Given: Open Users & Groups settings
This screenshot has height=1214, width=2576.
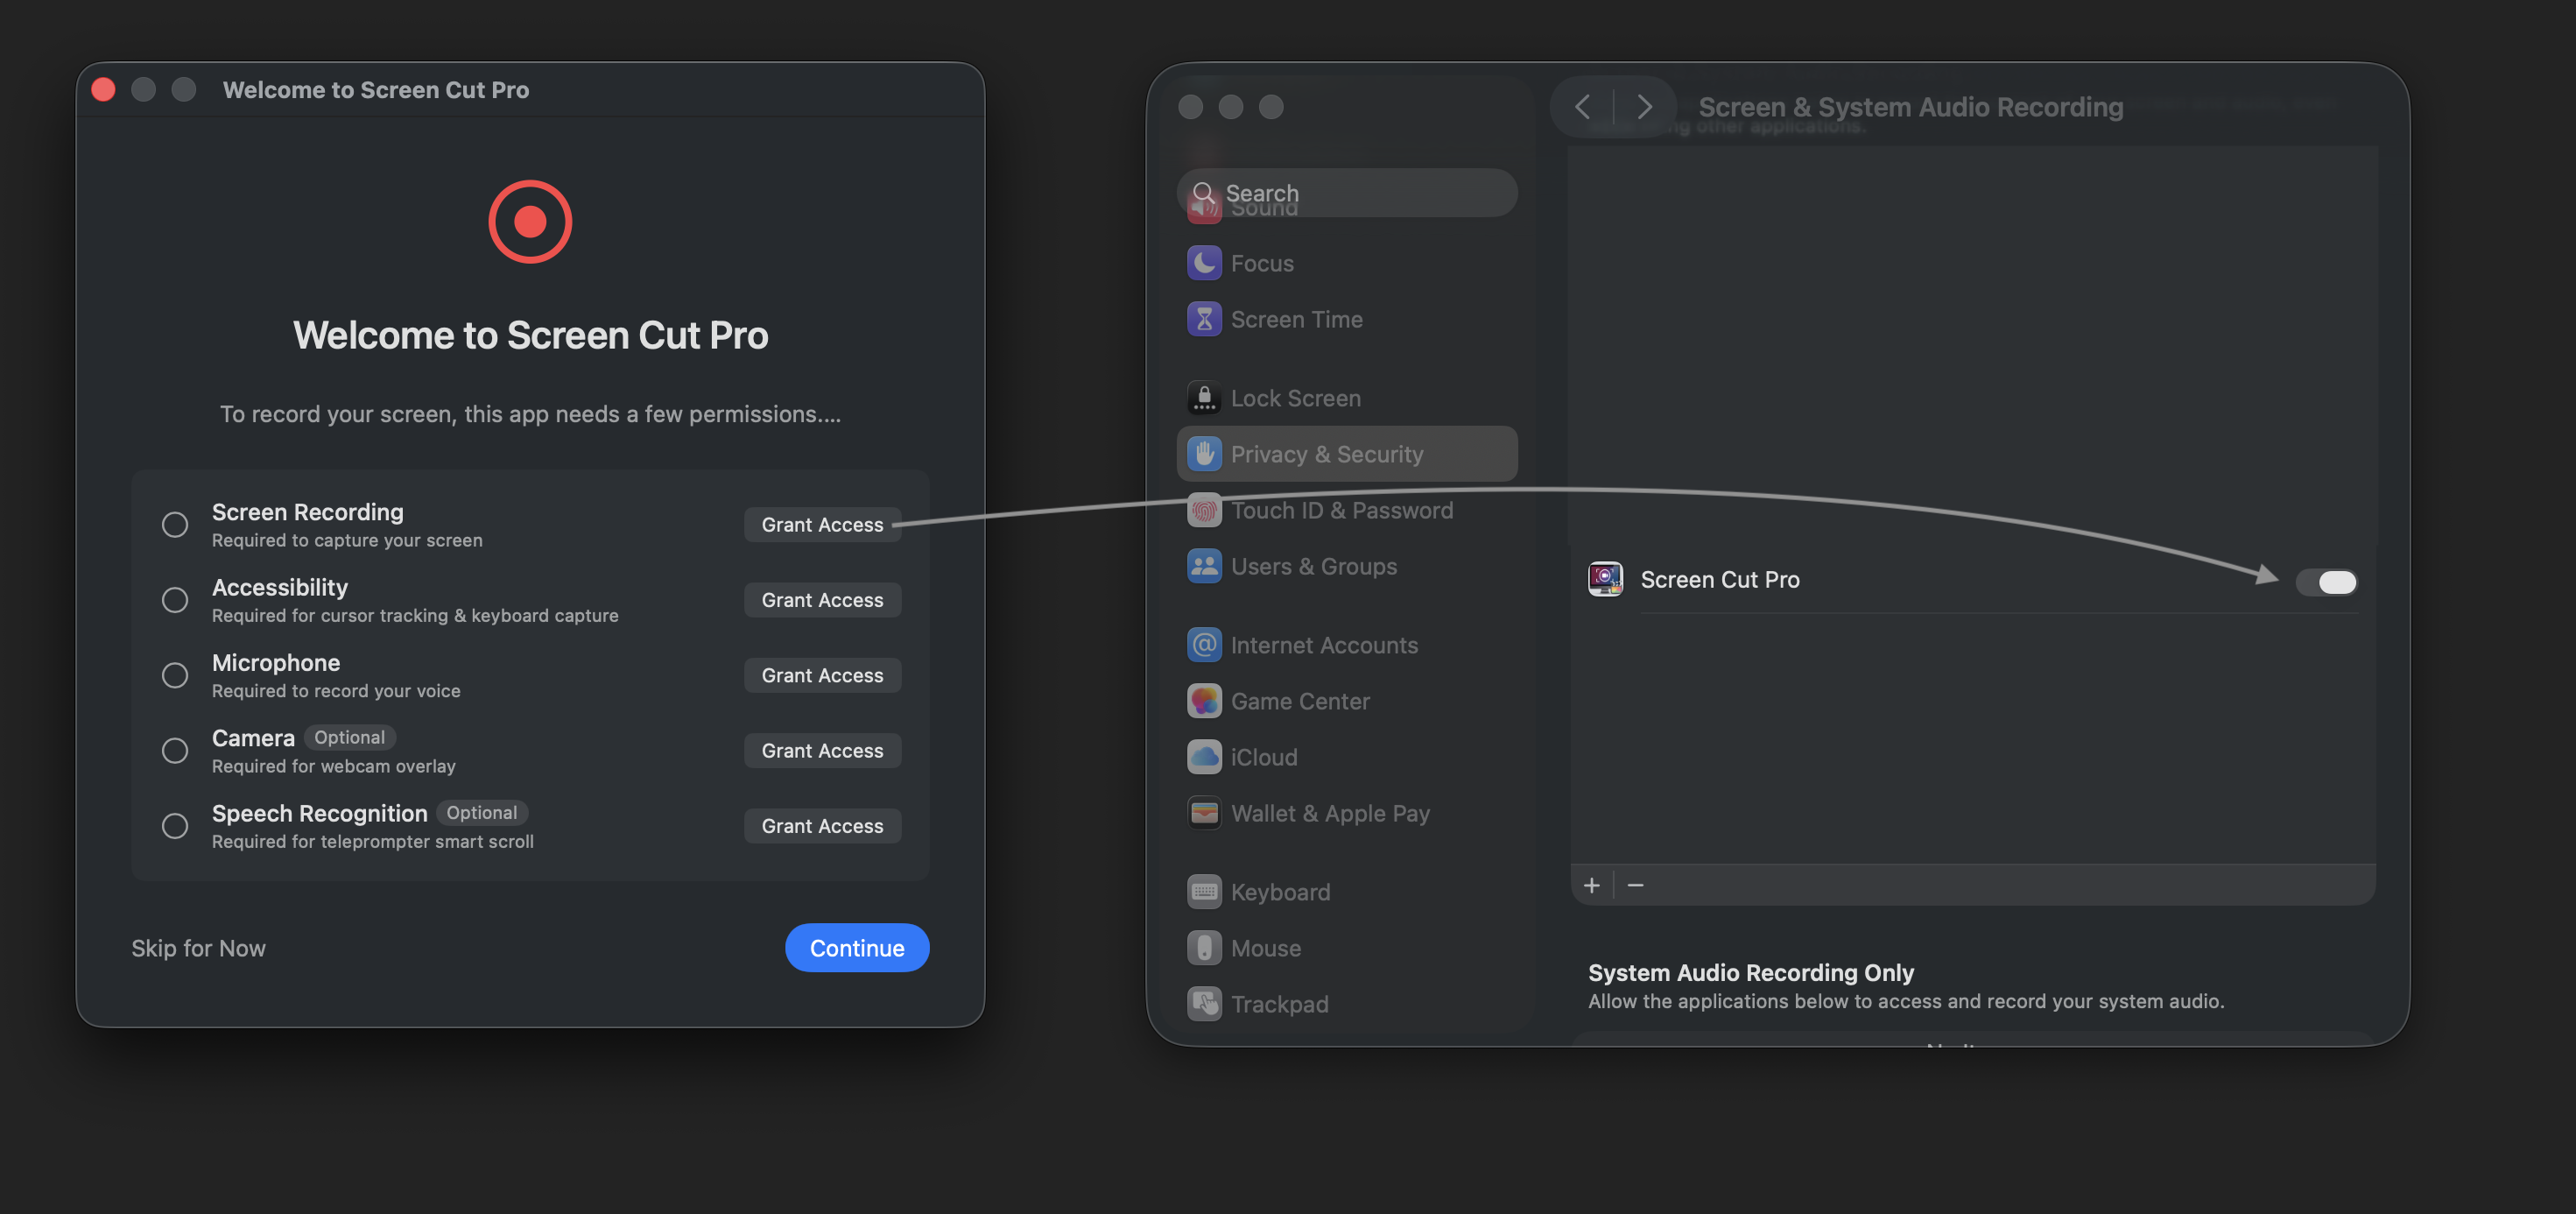Looking at the screenshot, I should pos(1347,566).
